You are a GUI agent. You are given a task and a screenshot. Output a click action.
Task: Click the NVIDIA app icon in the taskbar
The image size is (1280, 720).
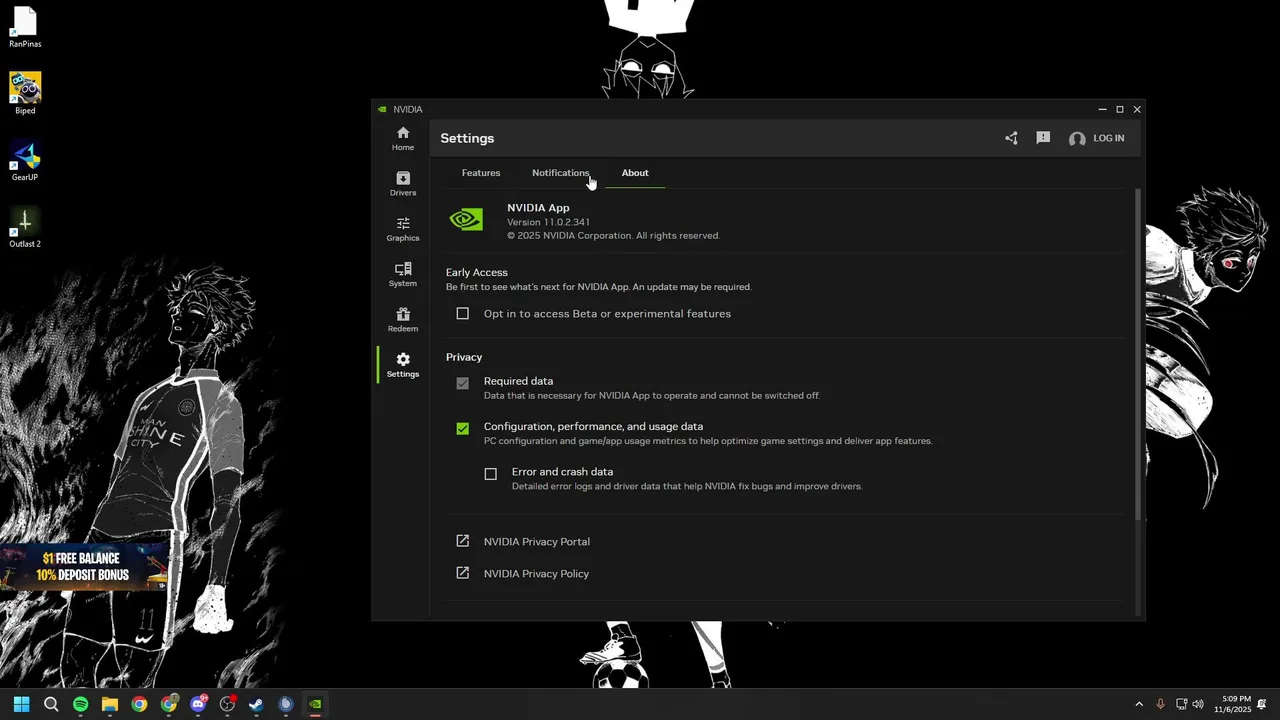[315, 704]
